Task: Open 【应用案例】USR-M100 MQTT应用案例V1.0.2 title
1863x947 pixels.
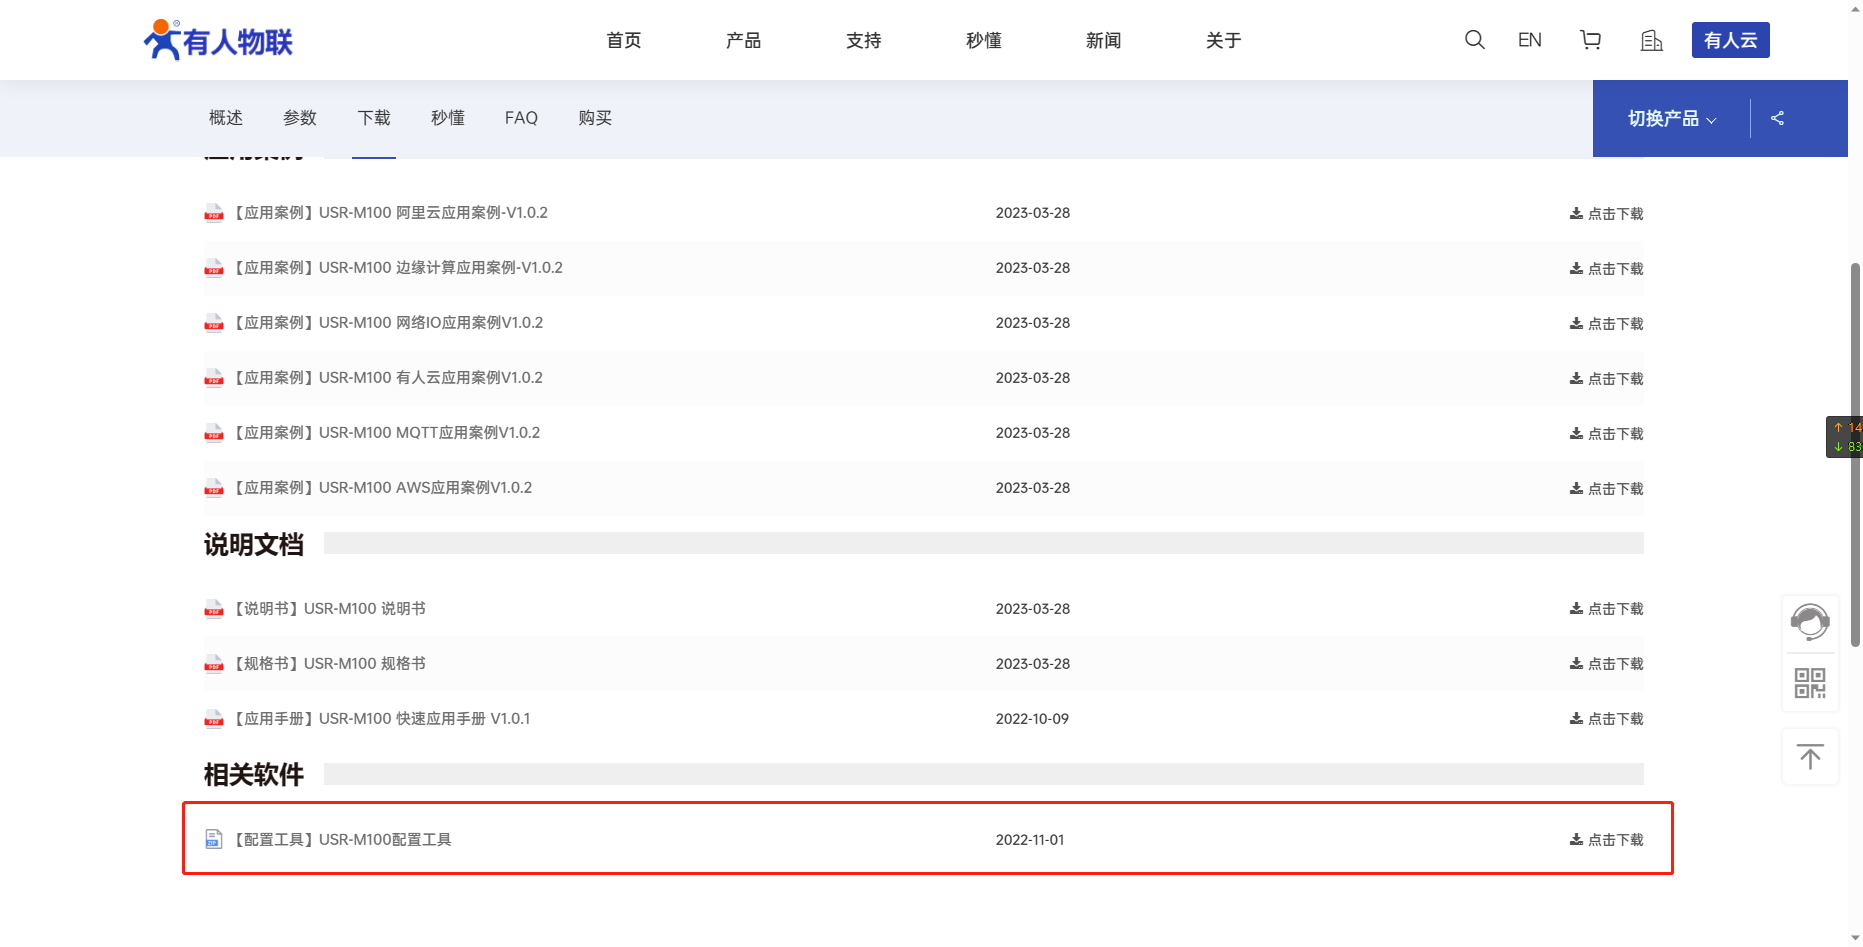Action: (x=387, y=433)
